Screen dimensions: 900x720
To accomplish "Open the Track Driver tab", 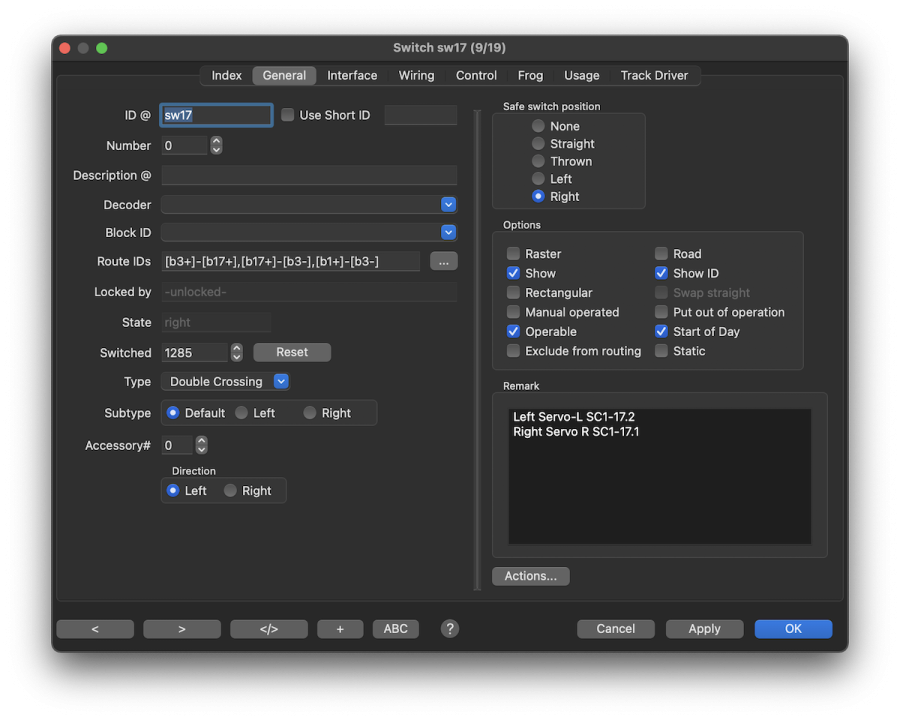I will [x=654, y=75].
